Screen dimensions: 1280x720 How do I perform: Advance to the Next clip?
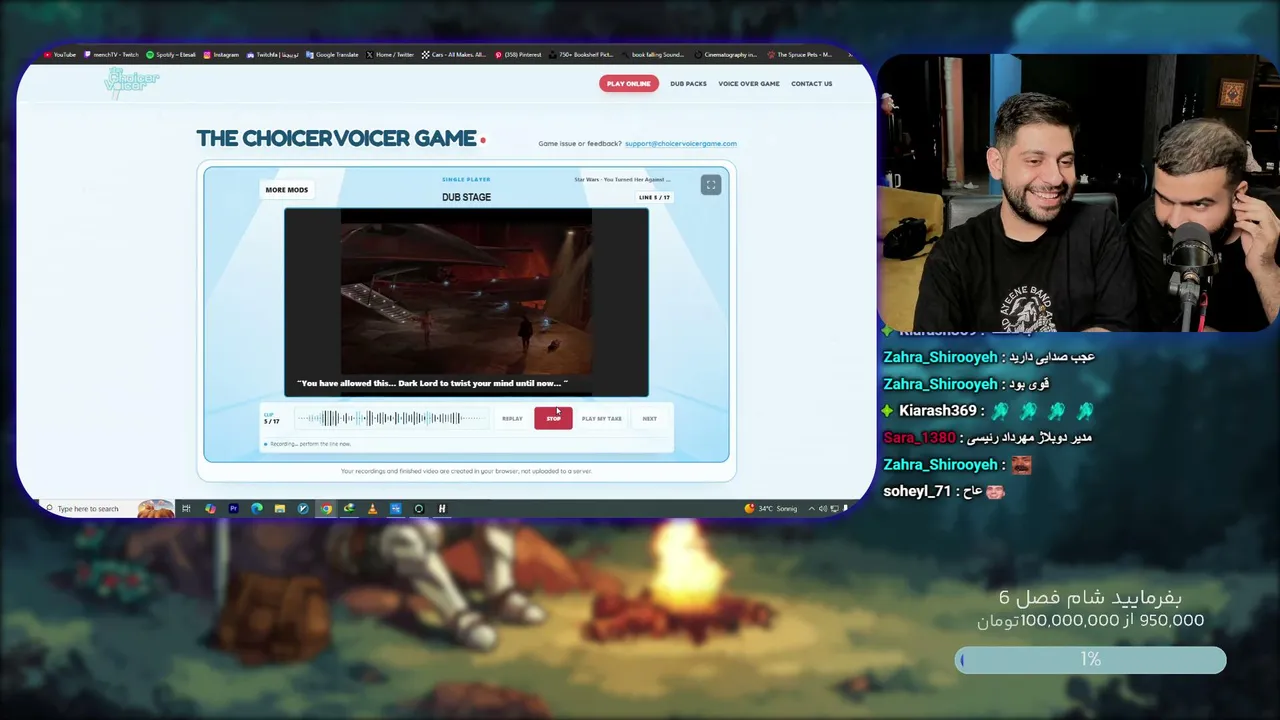(x=650, y=419)
